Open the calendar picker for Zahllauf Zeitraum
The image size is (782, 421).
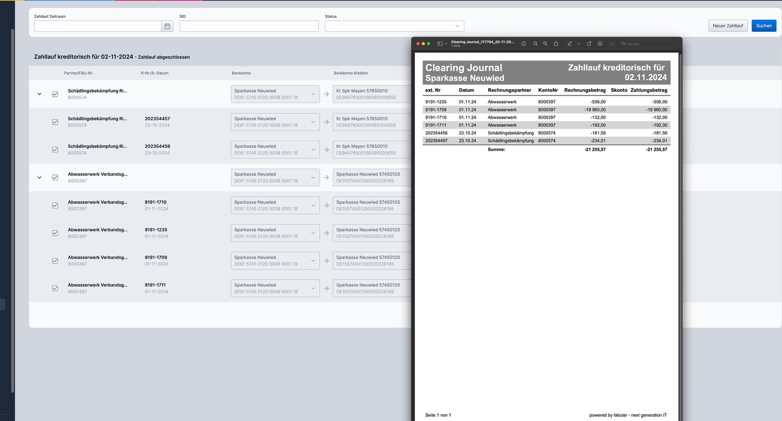[x=167, y=26]
